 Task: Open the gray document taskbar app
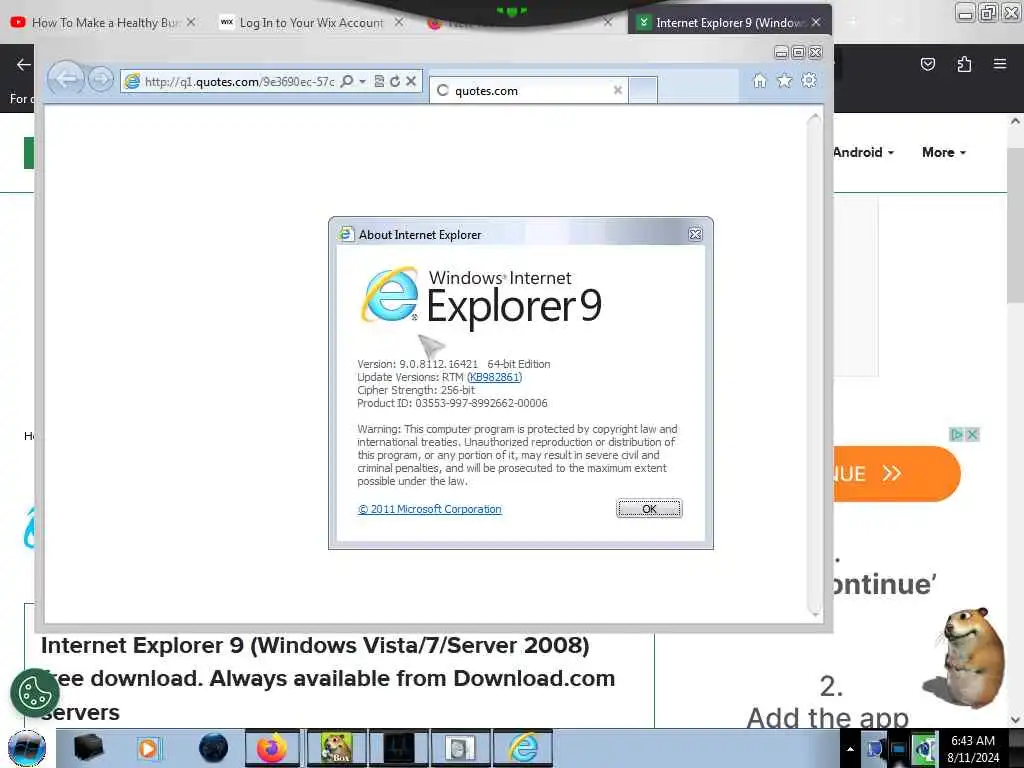click(460, 748)
